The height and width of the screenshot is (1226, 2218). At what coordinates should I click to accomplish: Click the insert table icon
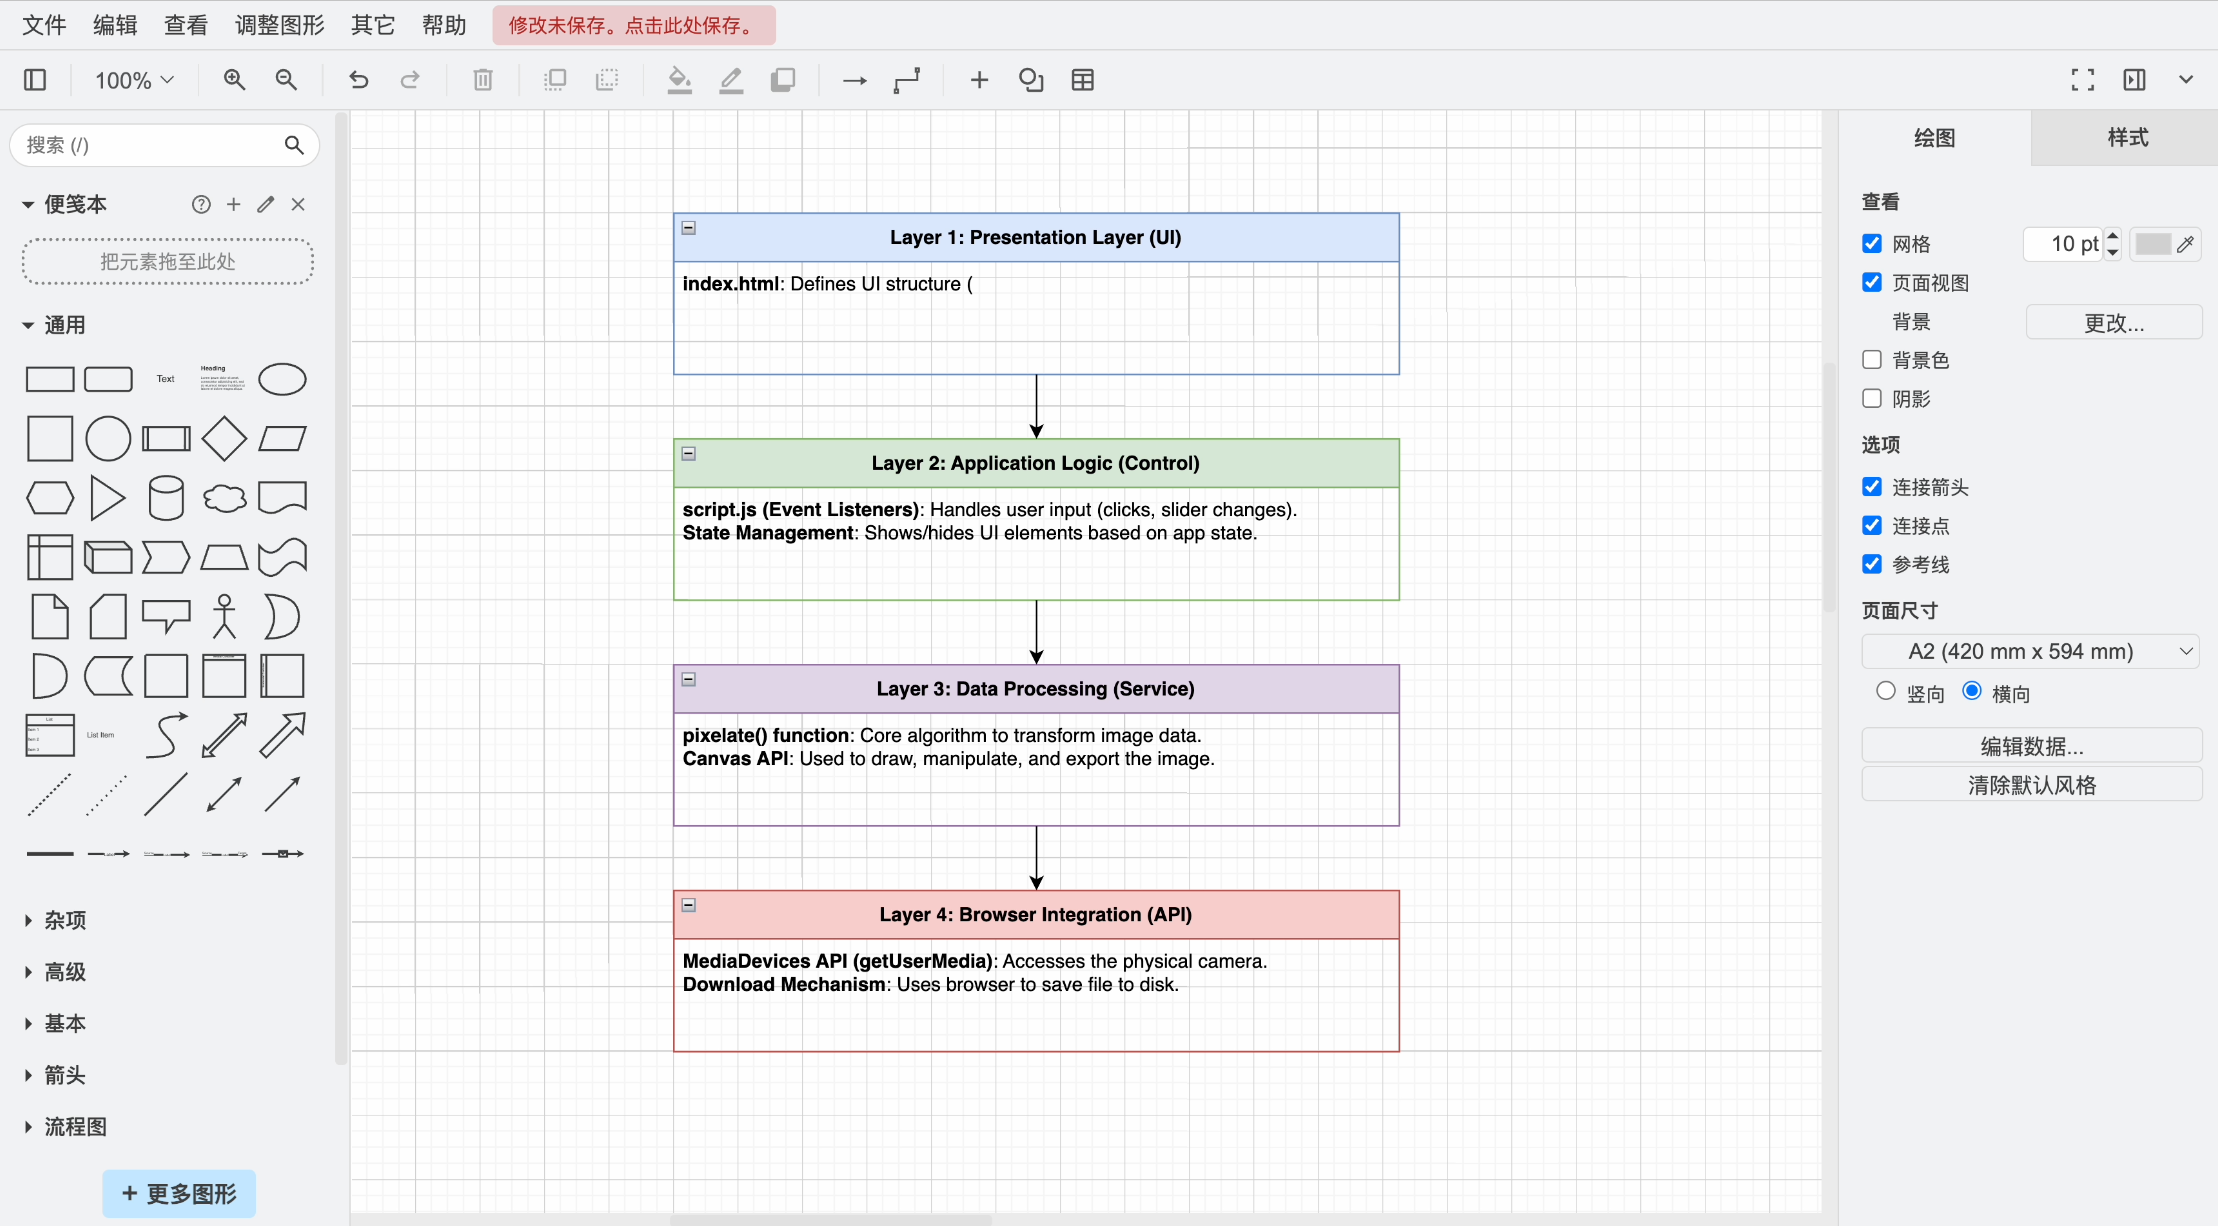point(1082,80)
